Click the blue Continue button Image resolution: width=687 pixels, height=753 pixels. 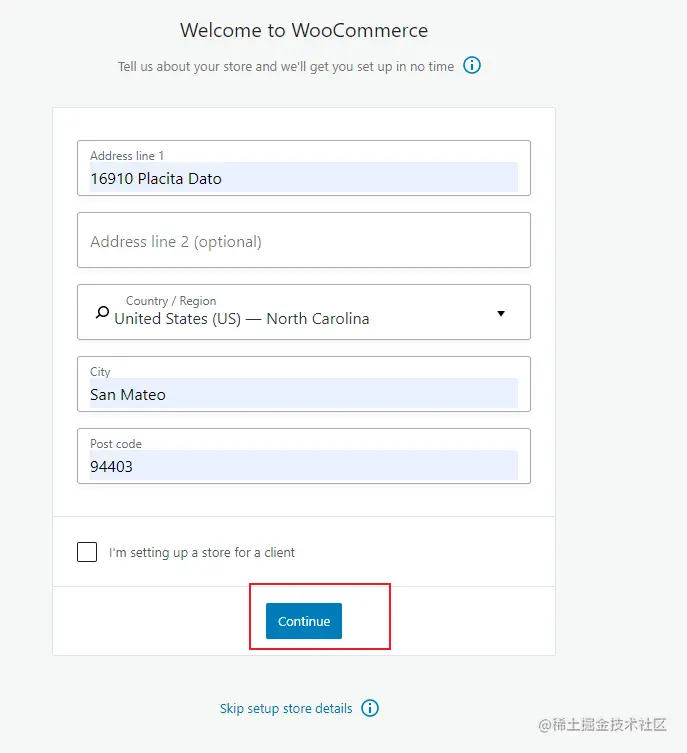coord(304,621)
